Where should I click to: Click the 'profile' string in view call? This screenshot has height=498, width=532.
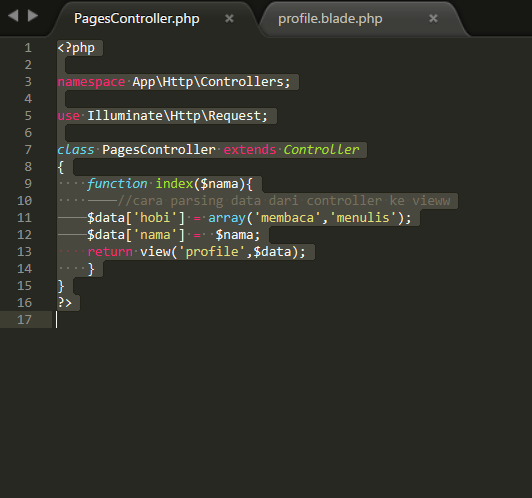pos(212,252)
